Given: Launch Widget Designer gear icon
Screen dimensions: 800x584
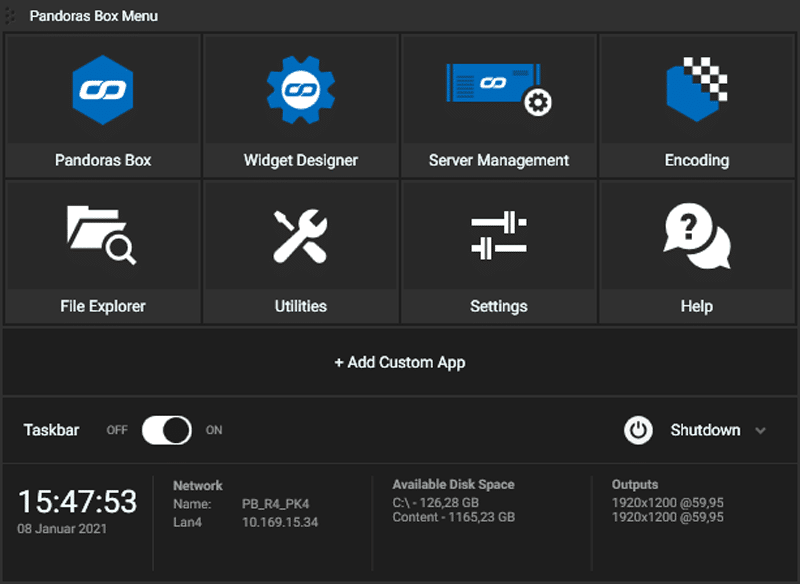Looking at the screenshot, I should [x=300, y=90].
